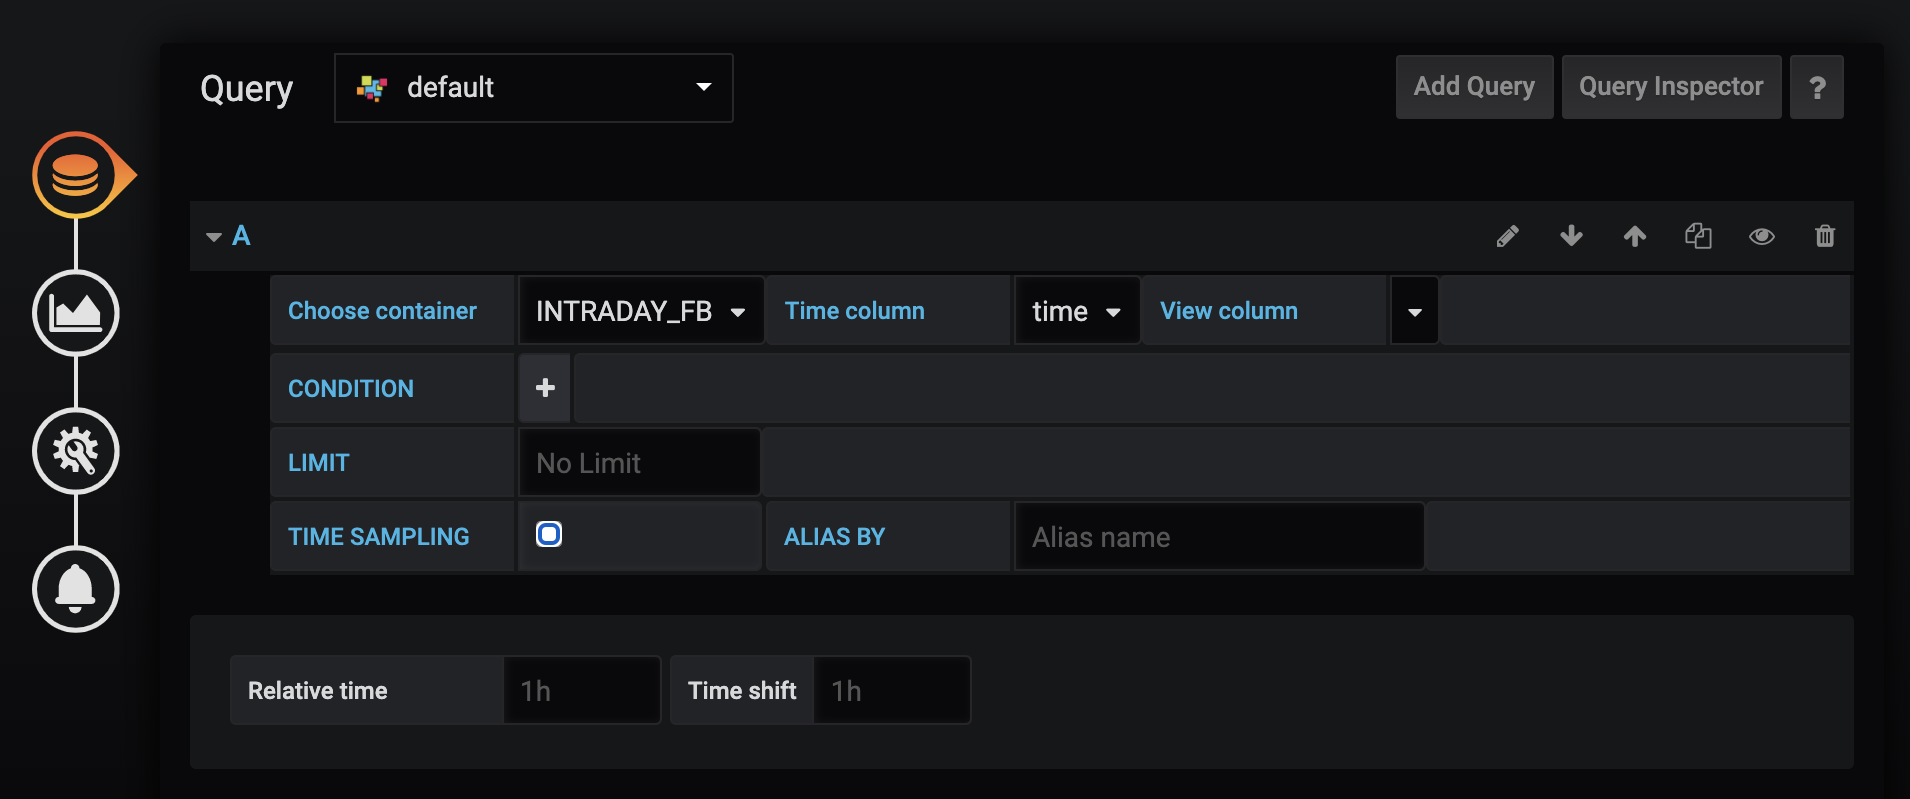This screenshot has width=1910, height=799.
Task: Open the View column dropdown arrow
Action: [1414, 311]
